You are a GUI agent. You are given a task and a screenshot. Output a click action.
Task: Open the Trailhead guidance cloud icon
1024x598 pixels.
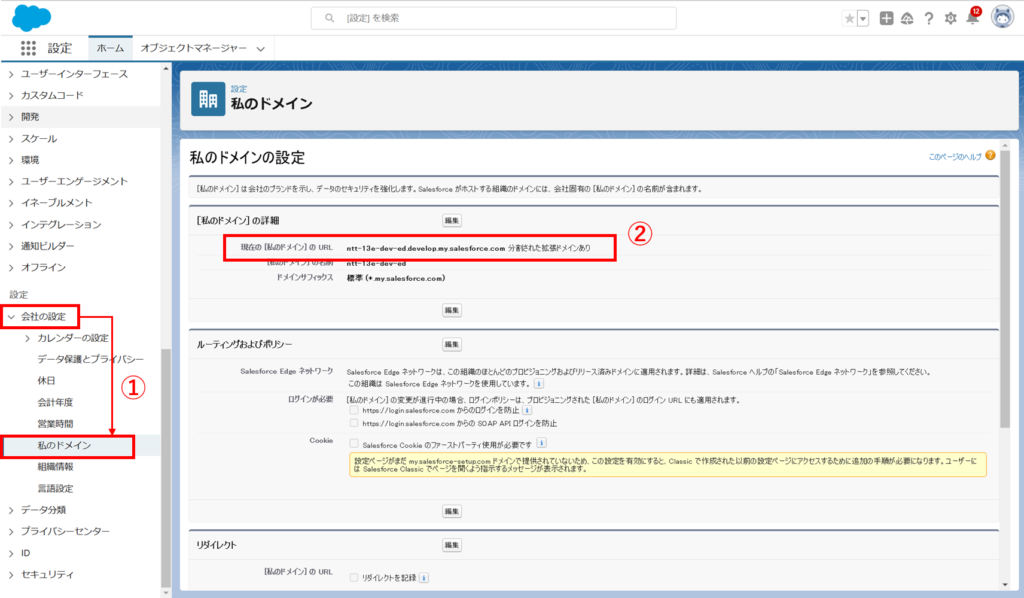(907, 18)
